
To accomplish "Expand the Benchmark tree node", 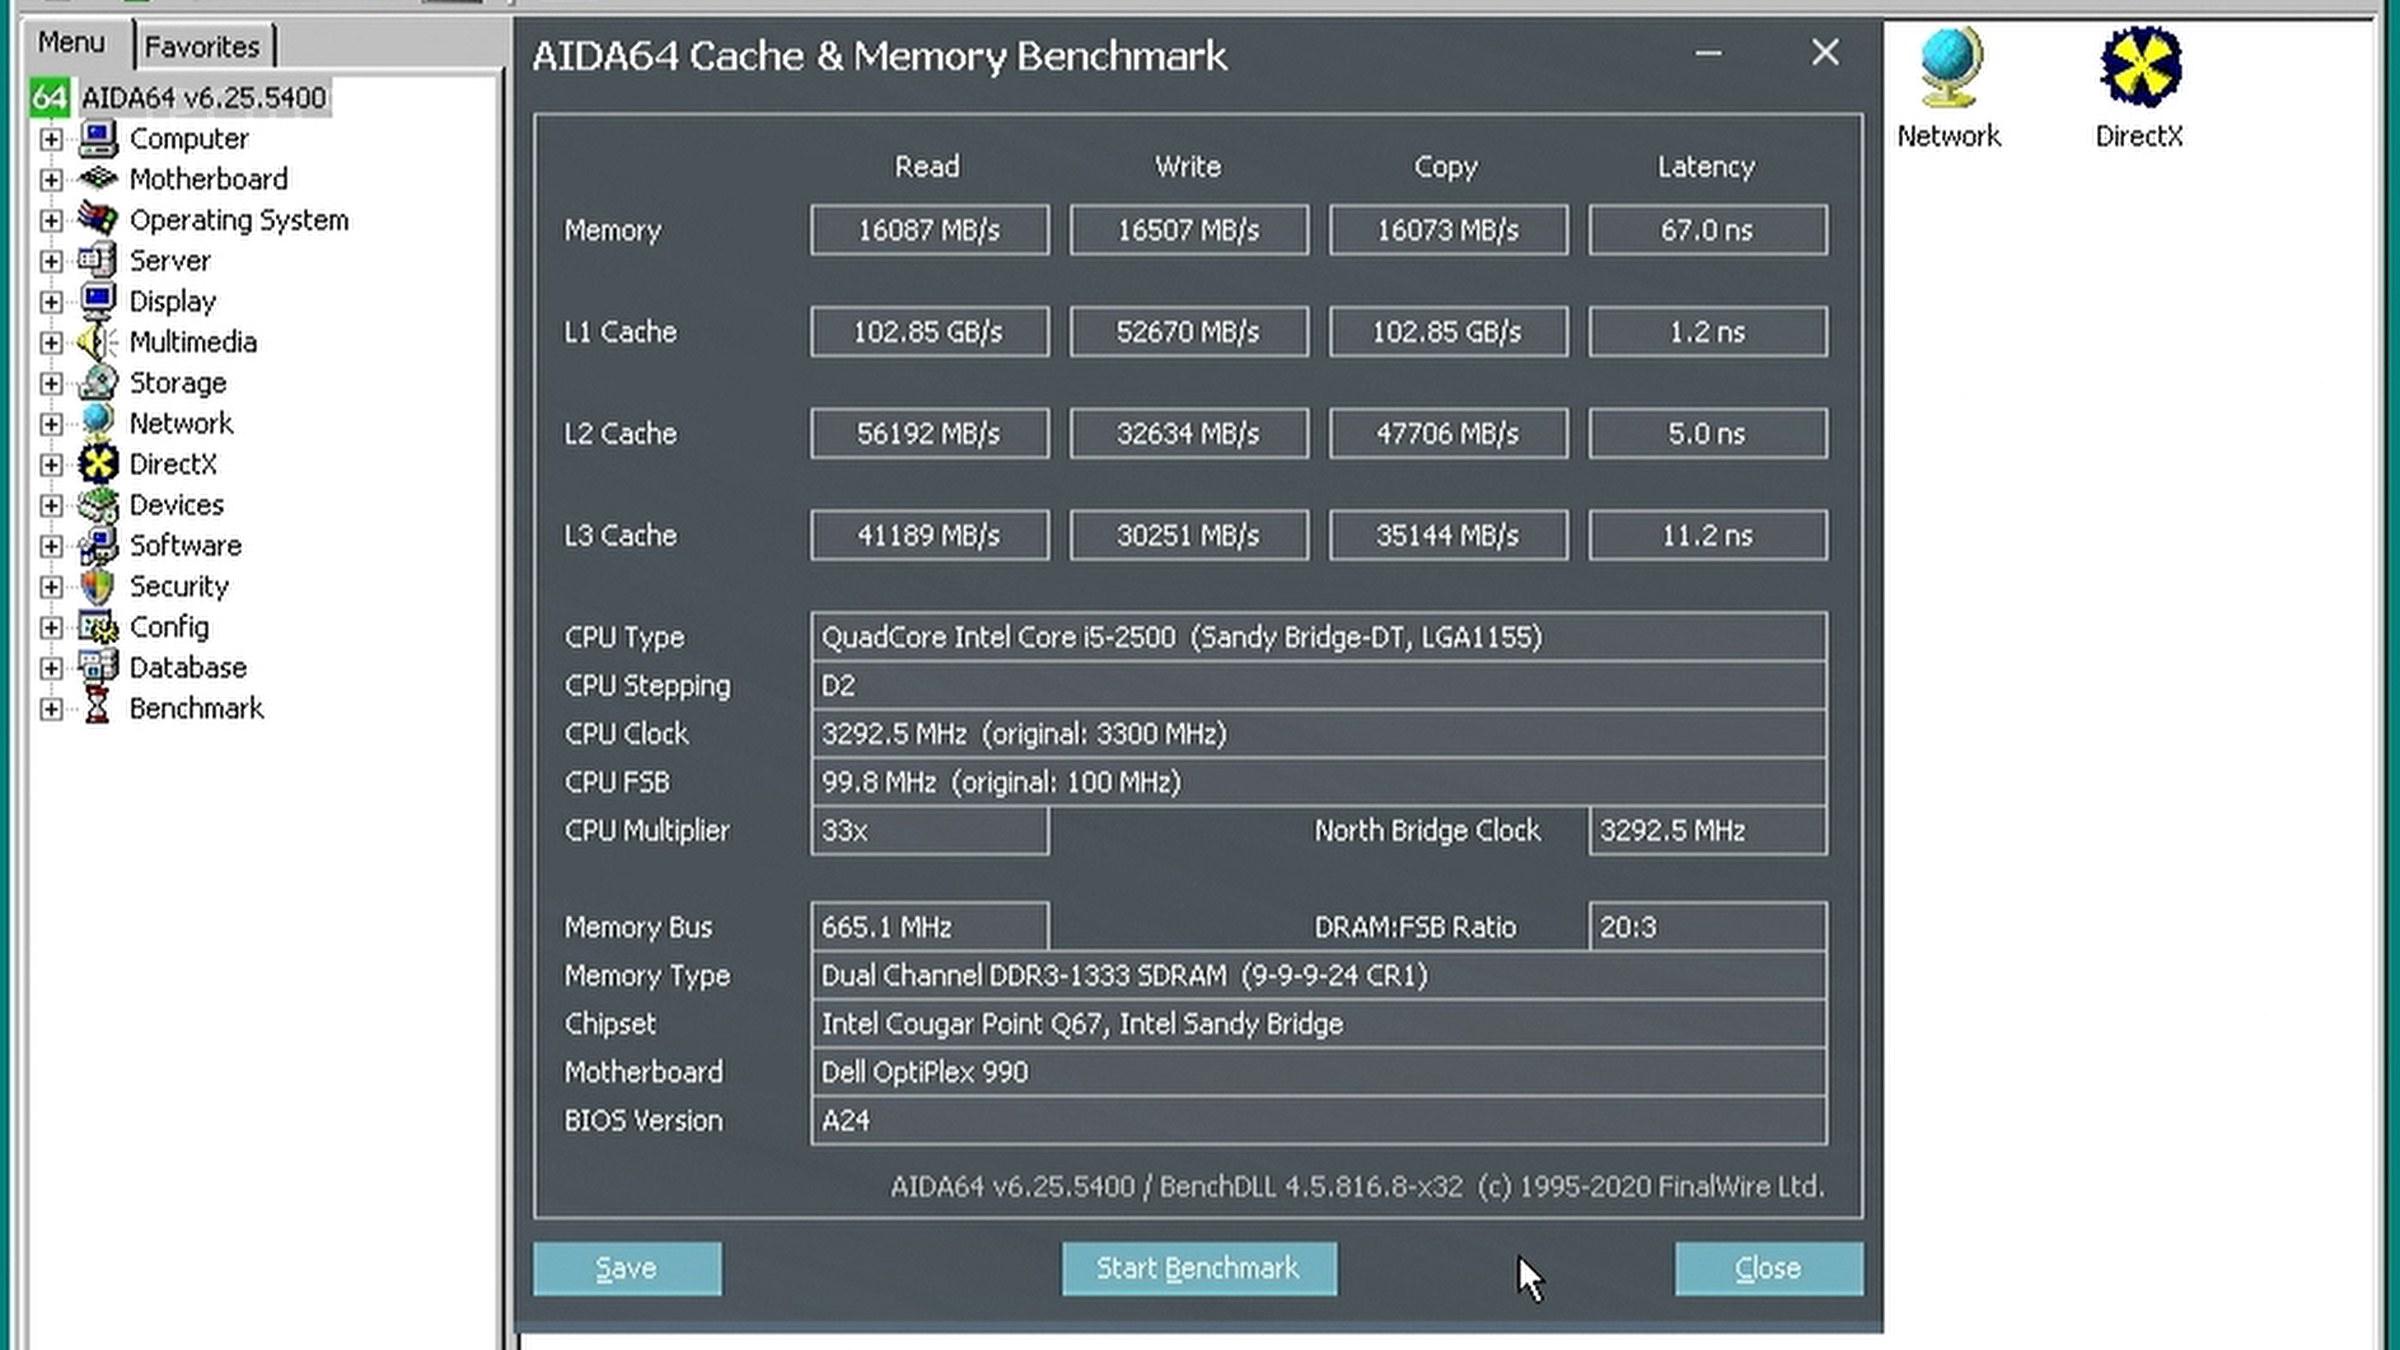I will click(50, 709).
